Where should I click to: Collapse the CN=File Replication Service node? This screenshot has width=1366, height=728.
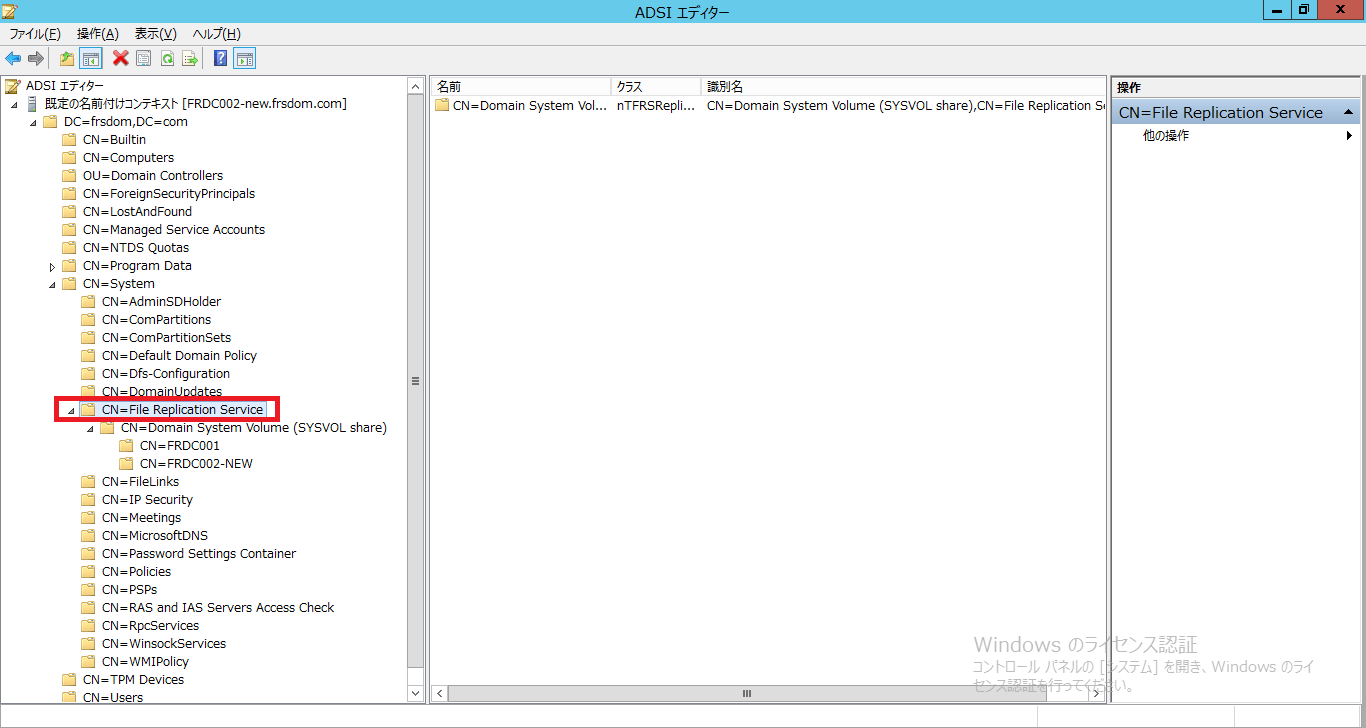[x=68, y=409]
